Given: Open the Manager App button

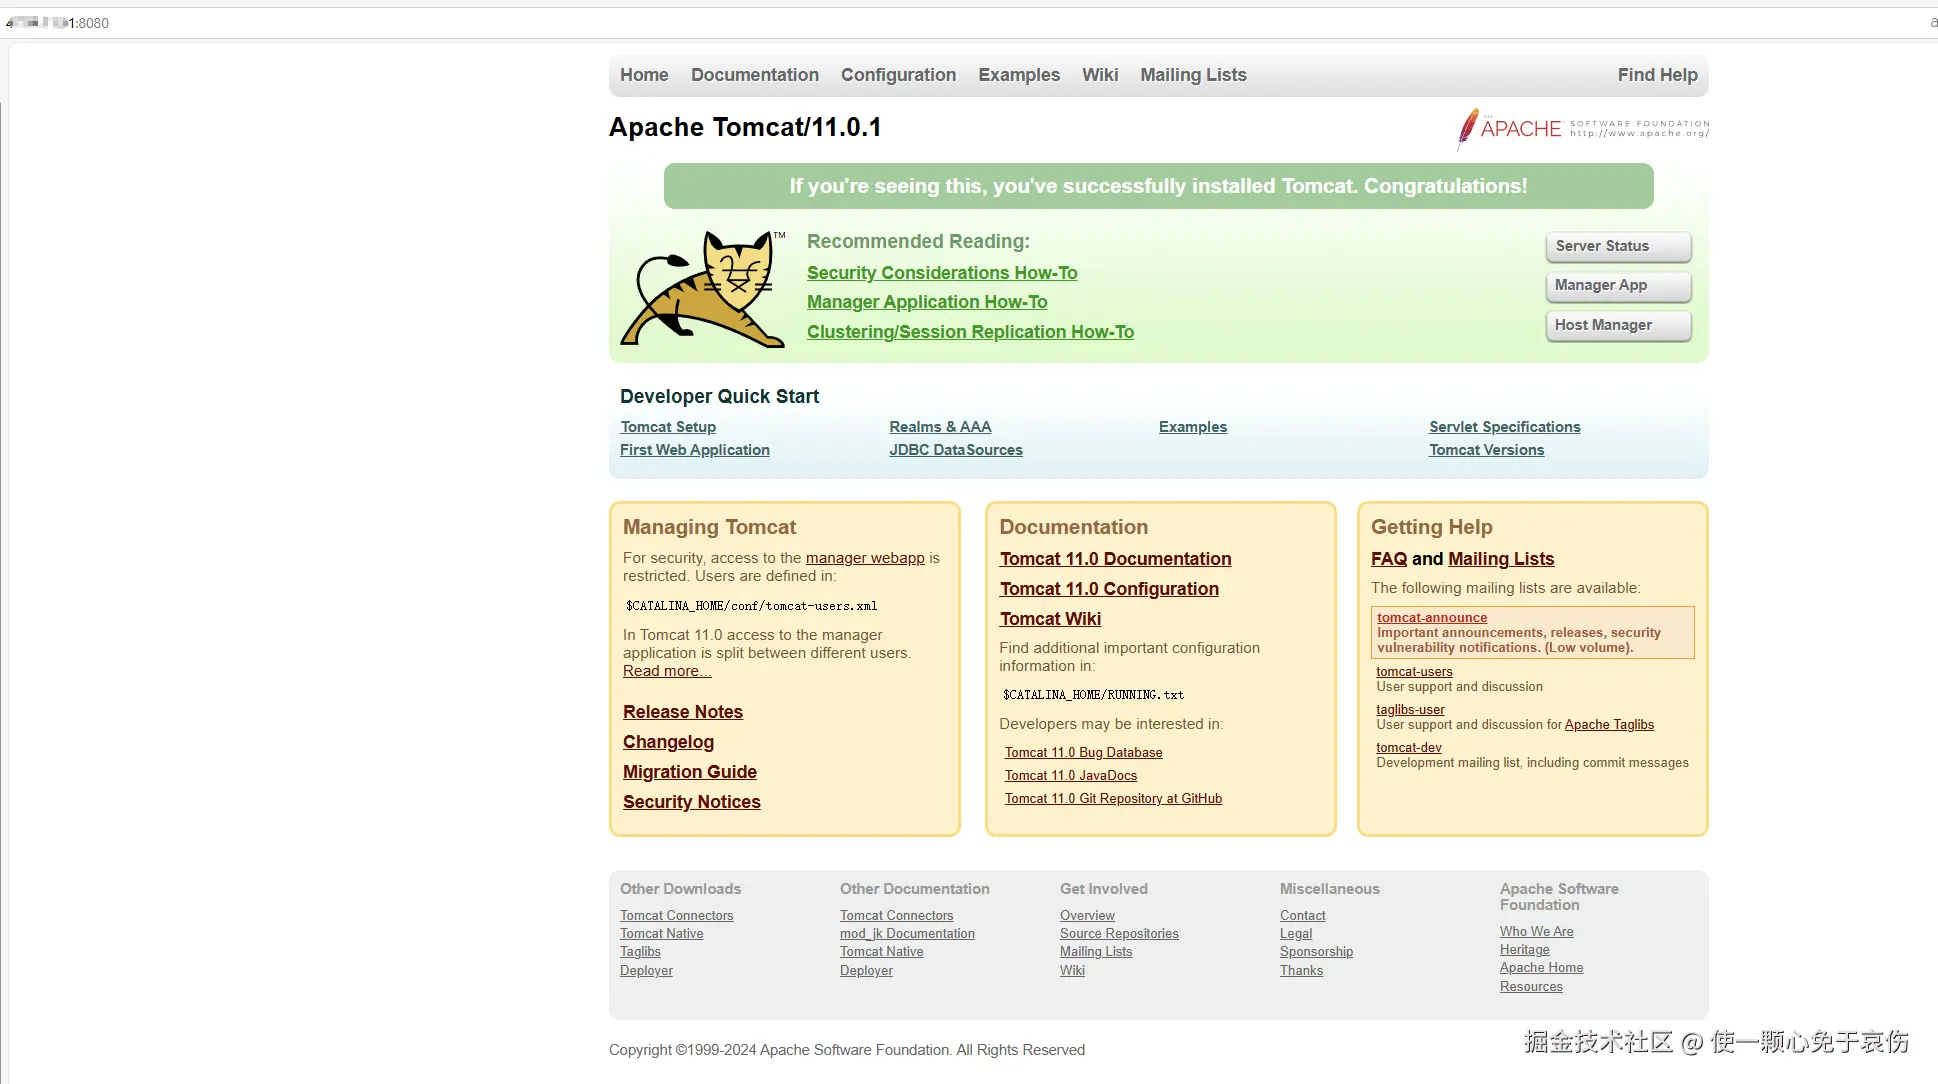Looking at the screenshot, I should (x=1617, y=286).
